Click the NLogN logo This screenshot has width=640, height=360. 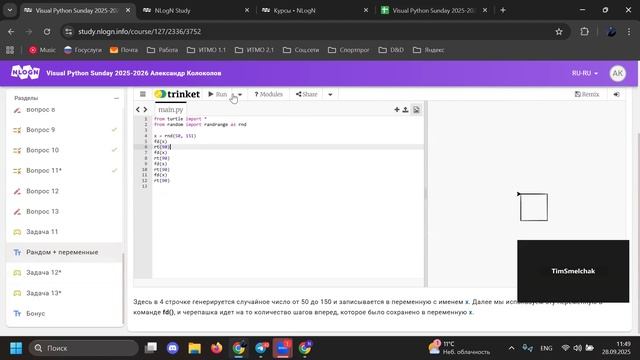tap(25, 73)
